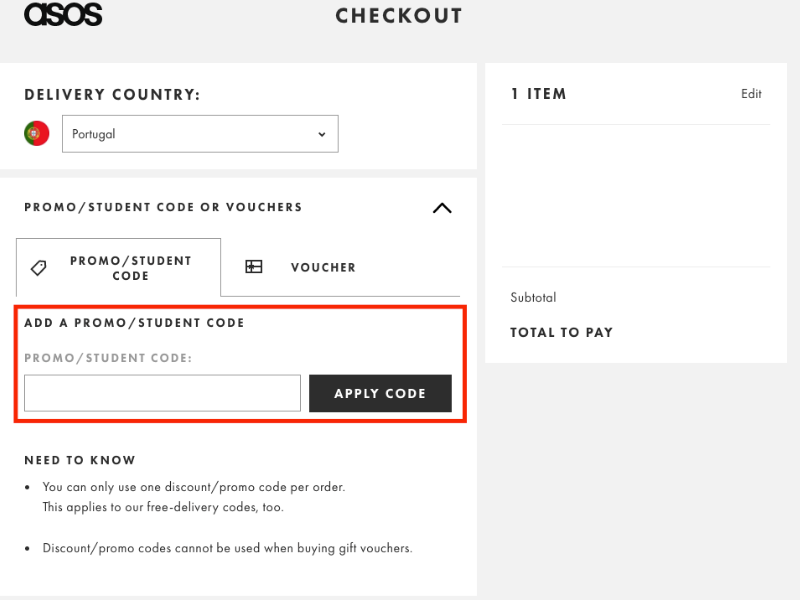Click the small arrow in Portugal selector

click(x=322, y=134)
